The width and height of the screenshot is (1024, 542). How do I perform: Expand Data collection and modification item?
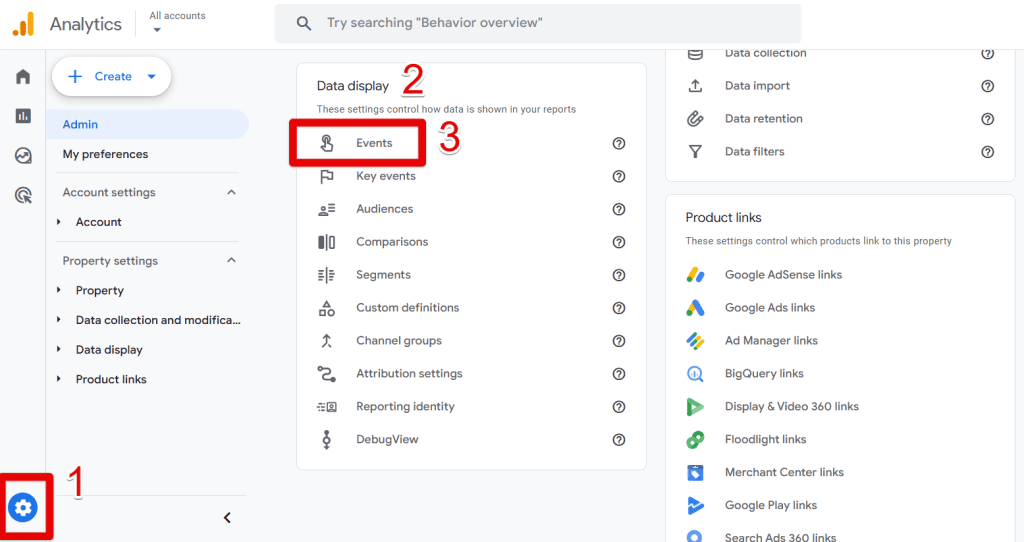[59, 320]
